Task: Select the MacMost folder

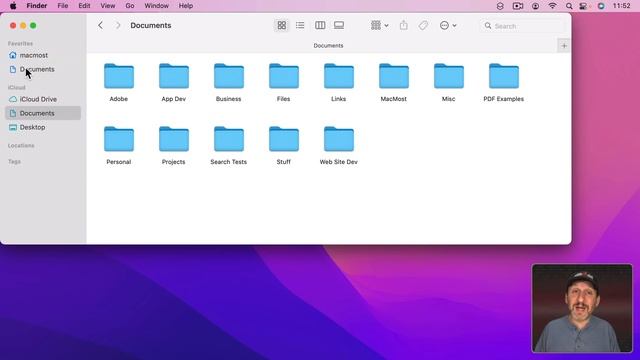Action: pos(393,82)
